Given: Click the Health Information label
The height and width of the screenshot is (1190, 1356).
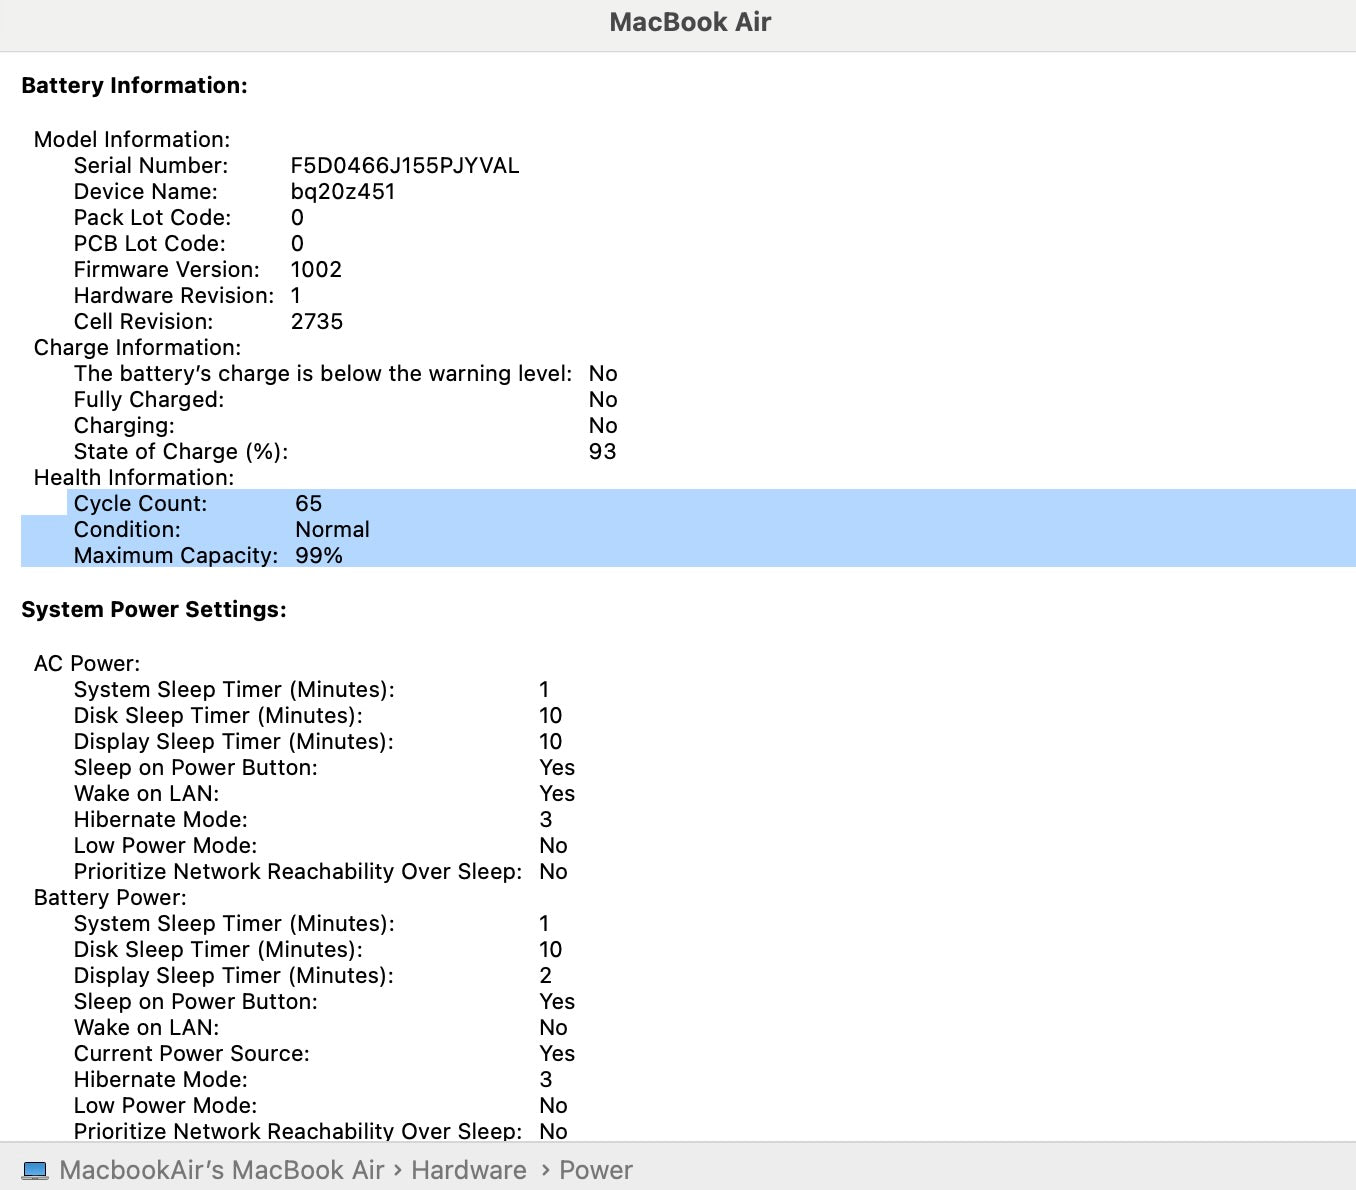Looking at the screenshot, I should click(x=134, y=478).
